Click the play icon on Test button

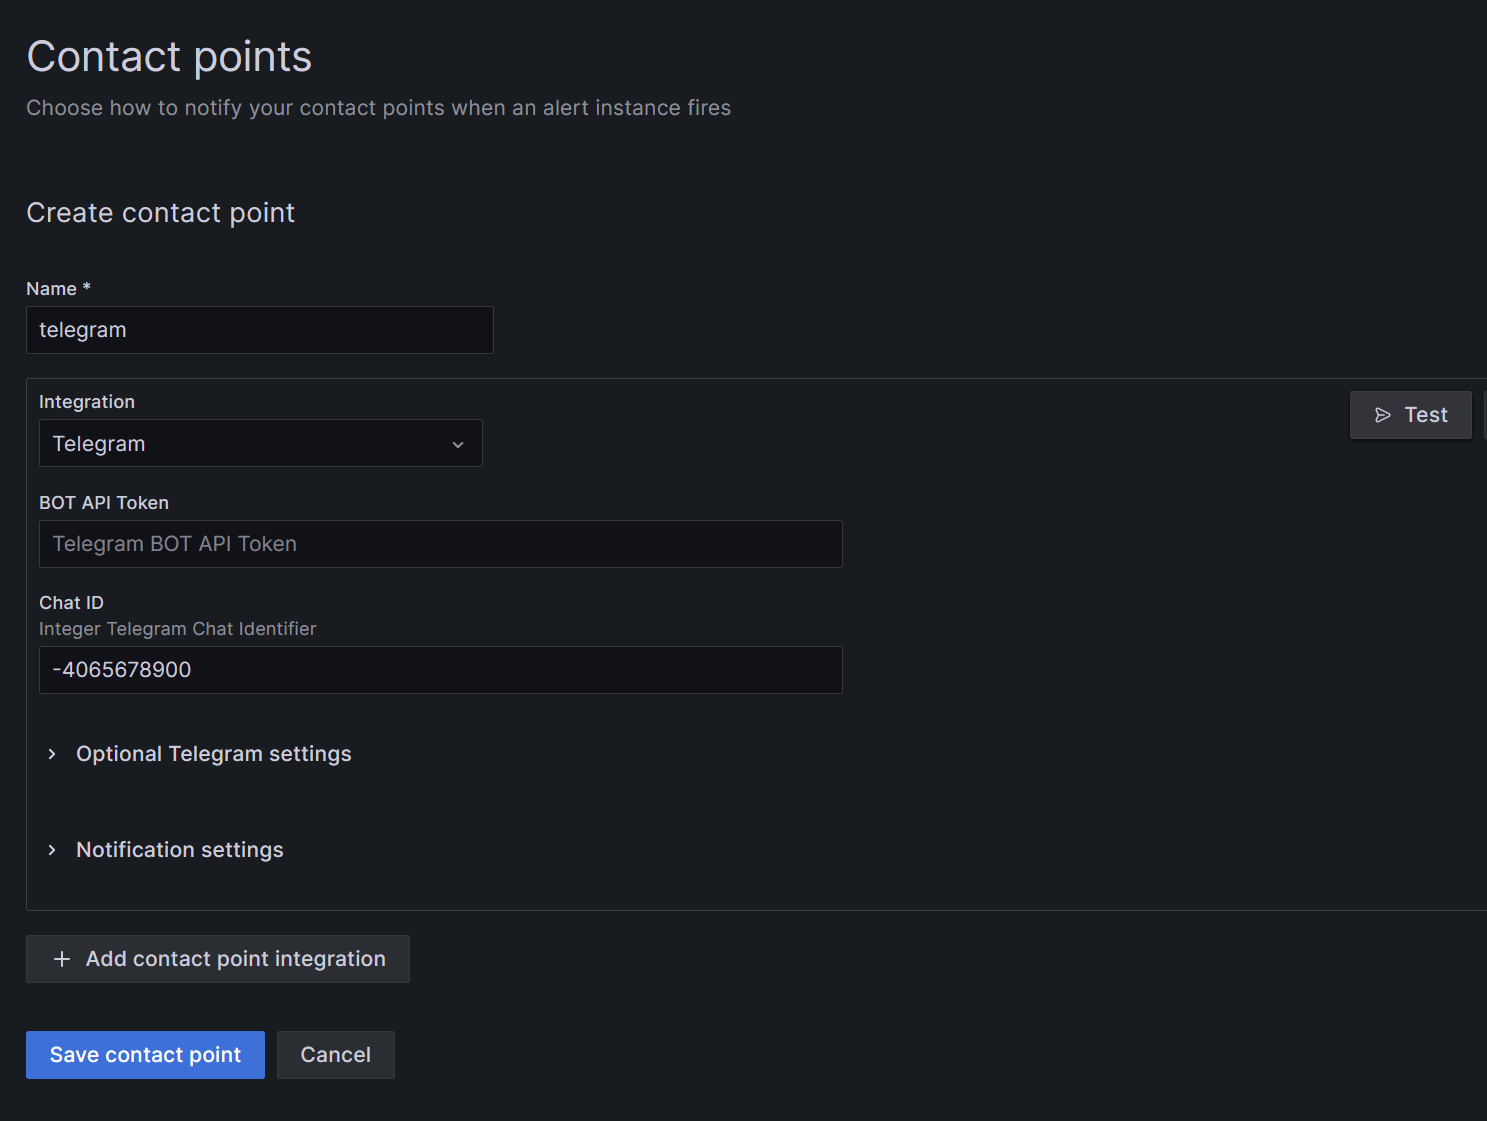pos(1383,415)
